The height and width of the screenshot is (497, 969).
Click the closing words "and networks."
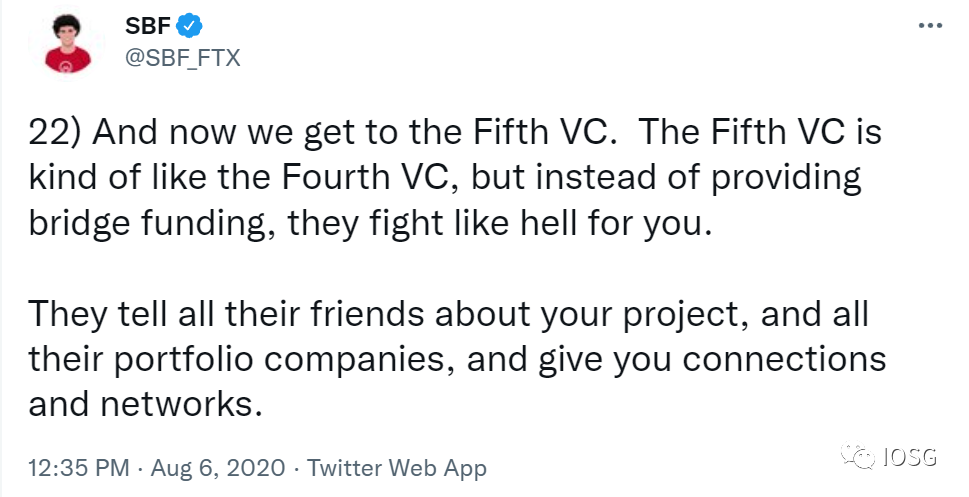click(142, 405)
